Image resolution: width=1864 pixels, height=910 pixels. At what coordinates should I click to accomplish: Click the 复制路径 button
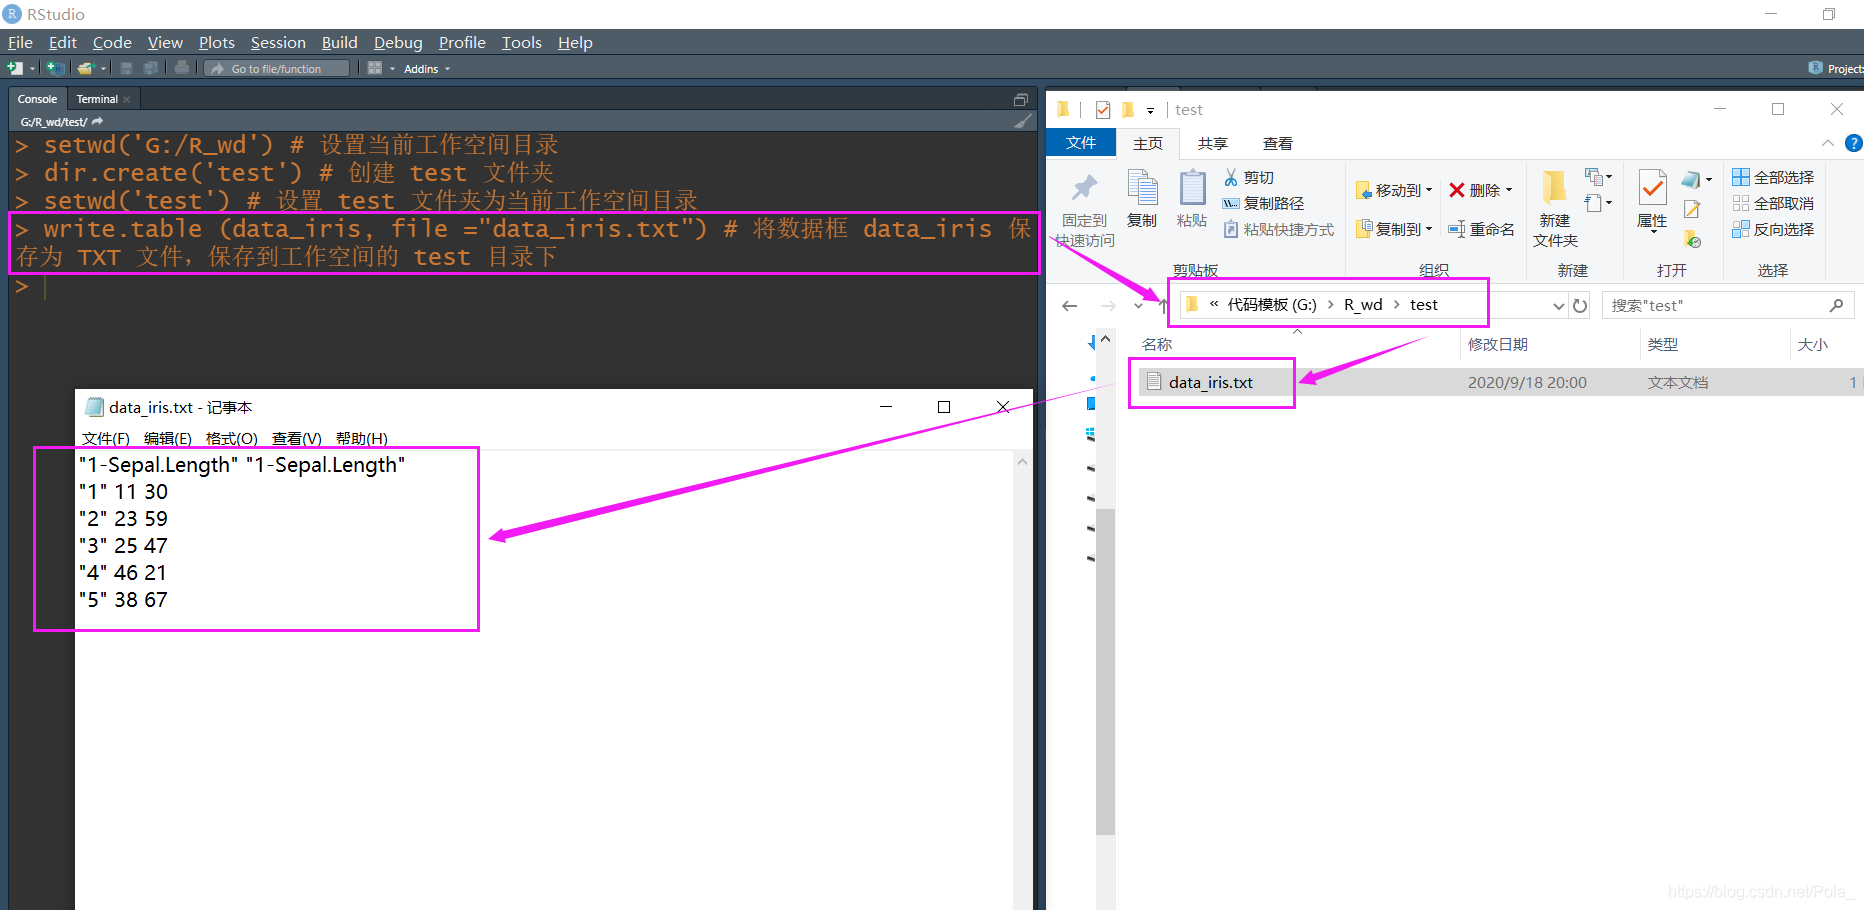tap(1263, 203)
